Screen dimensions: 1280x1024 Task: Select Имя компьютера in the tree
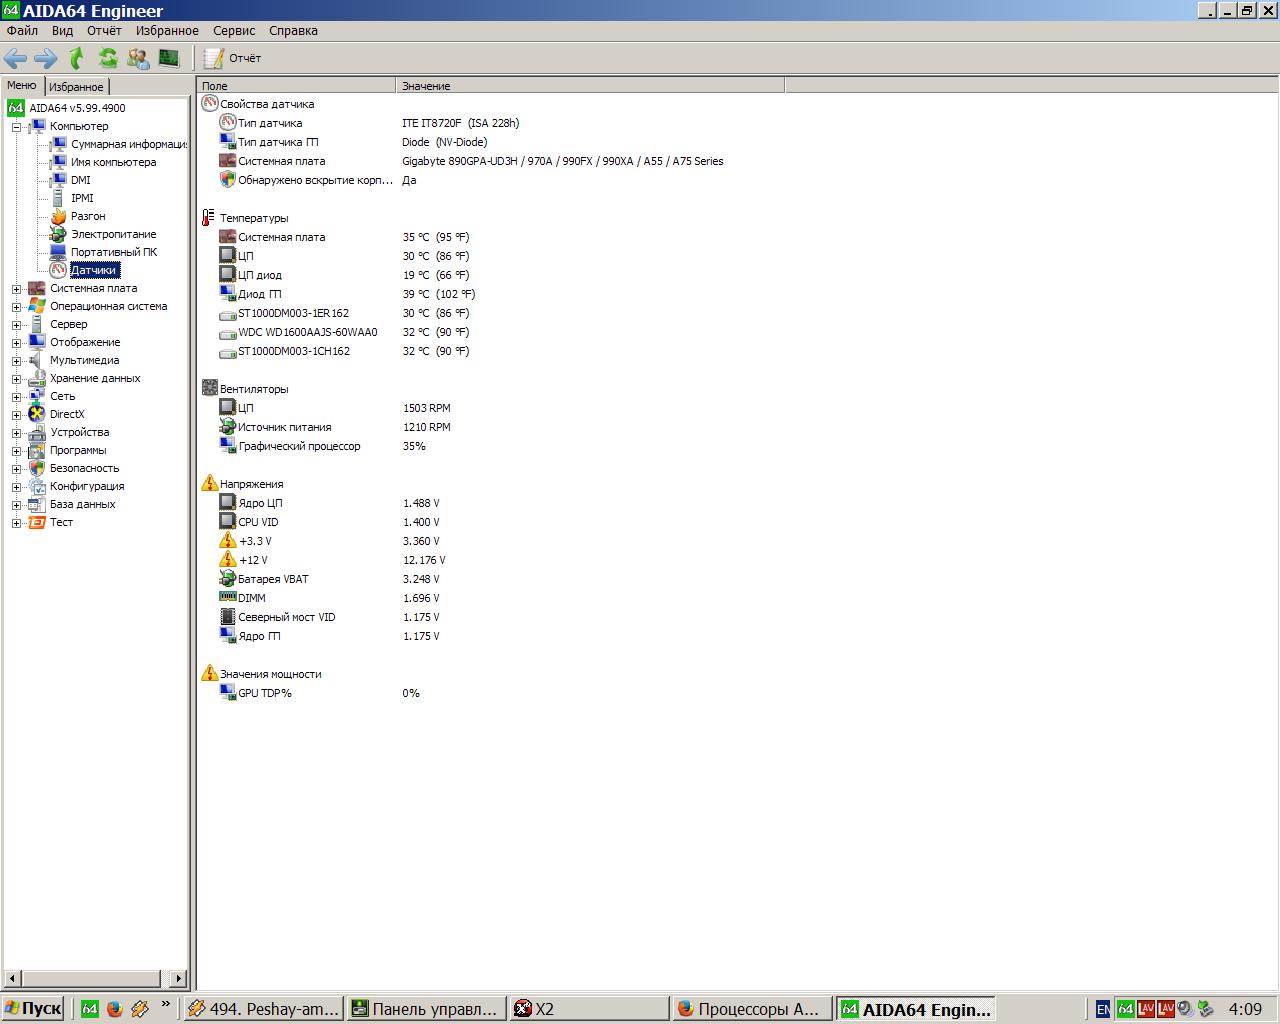pos(113,162)
